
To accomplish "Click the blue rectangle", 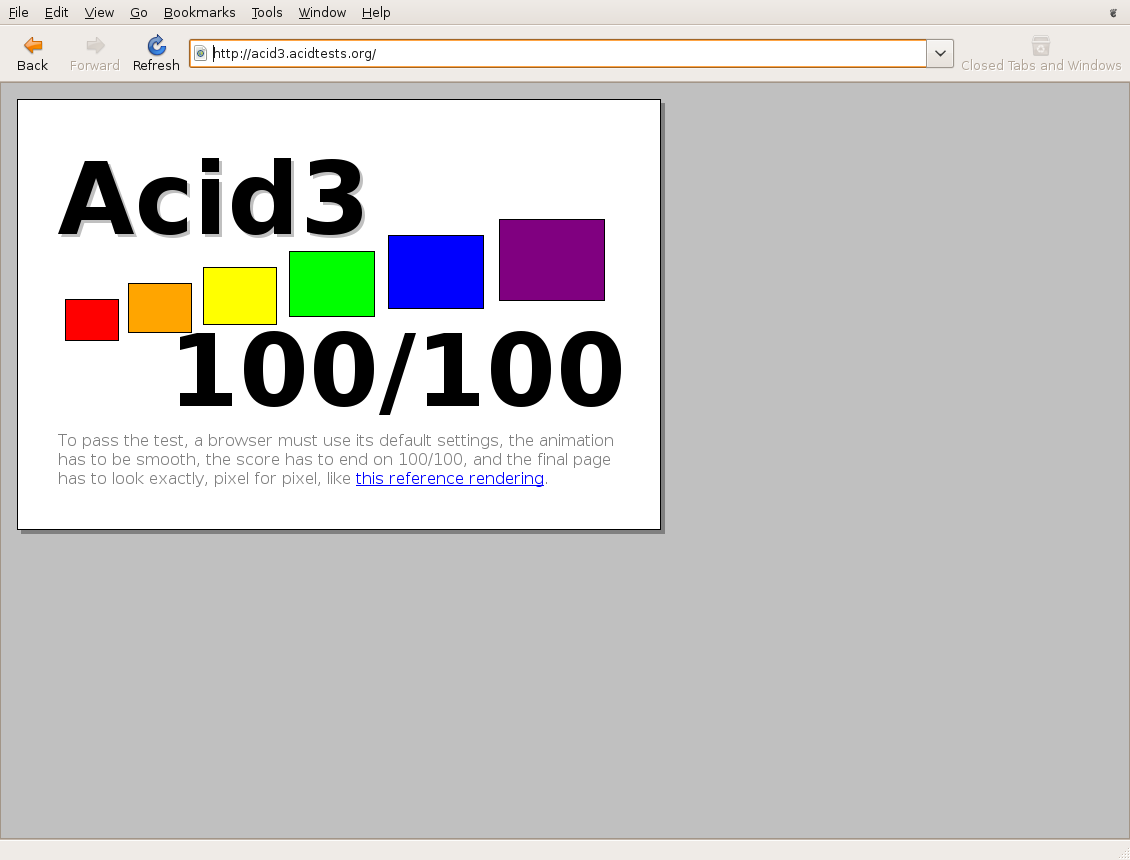I will coord(436,272).
